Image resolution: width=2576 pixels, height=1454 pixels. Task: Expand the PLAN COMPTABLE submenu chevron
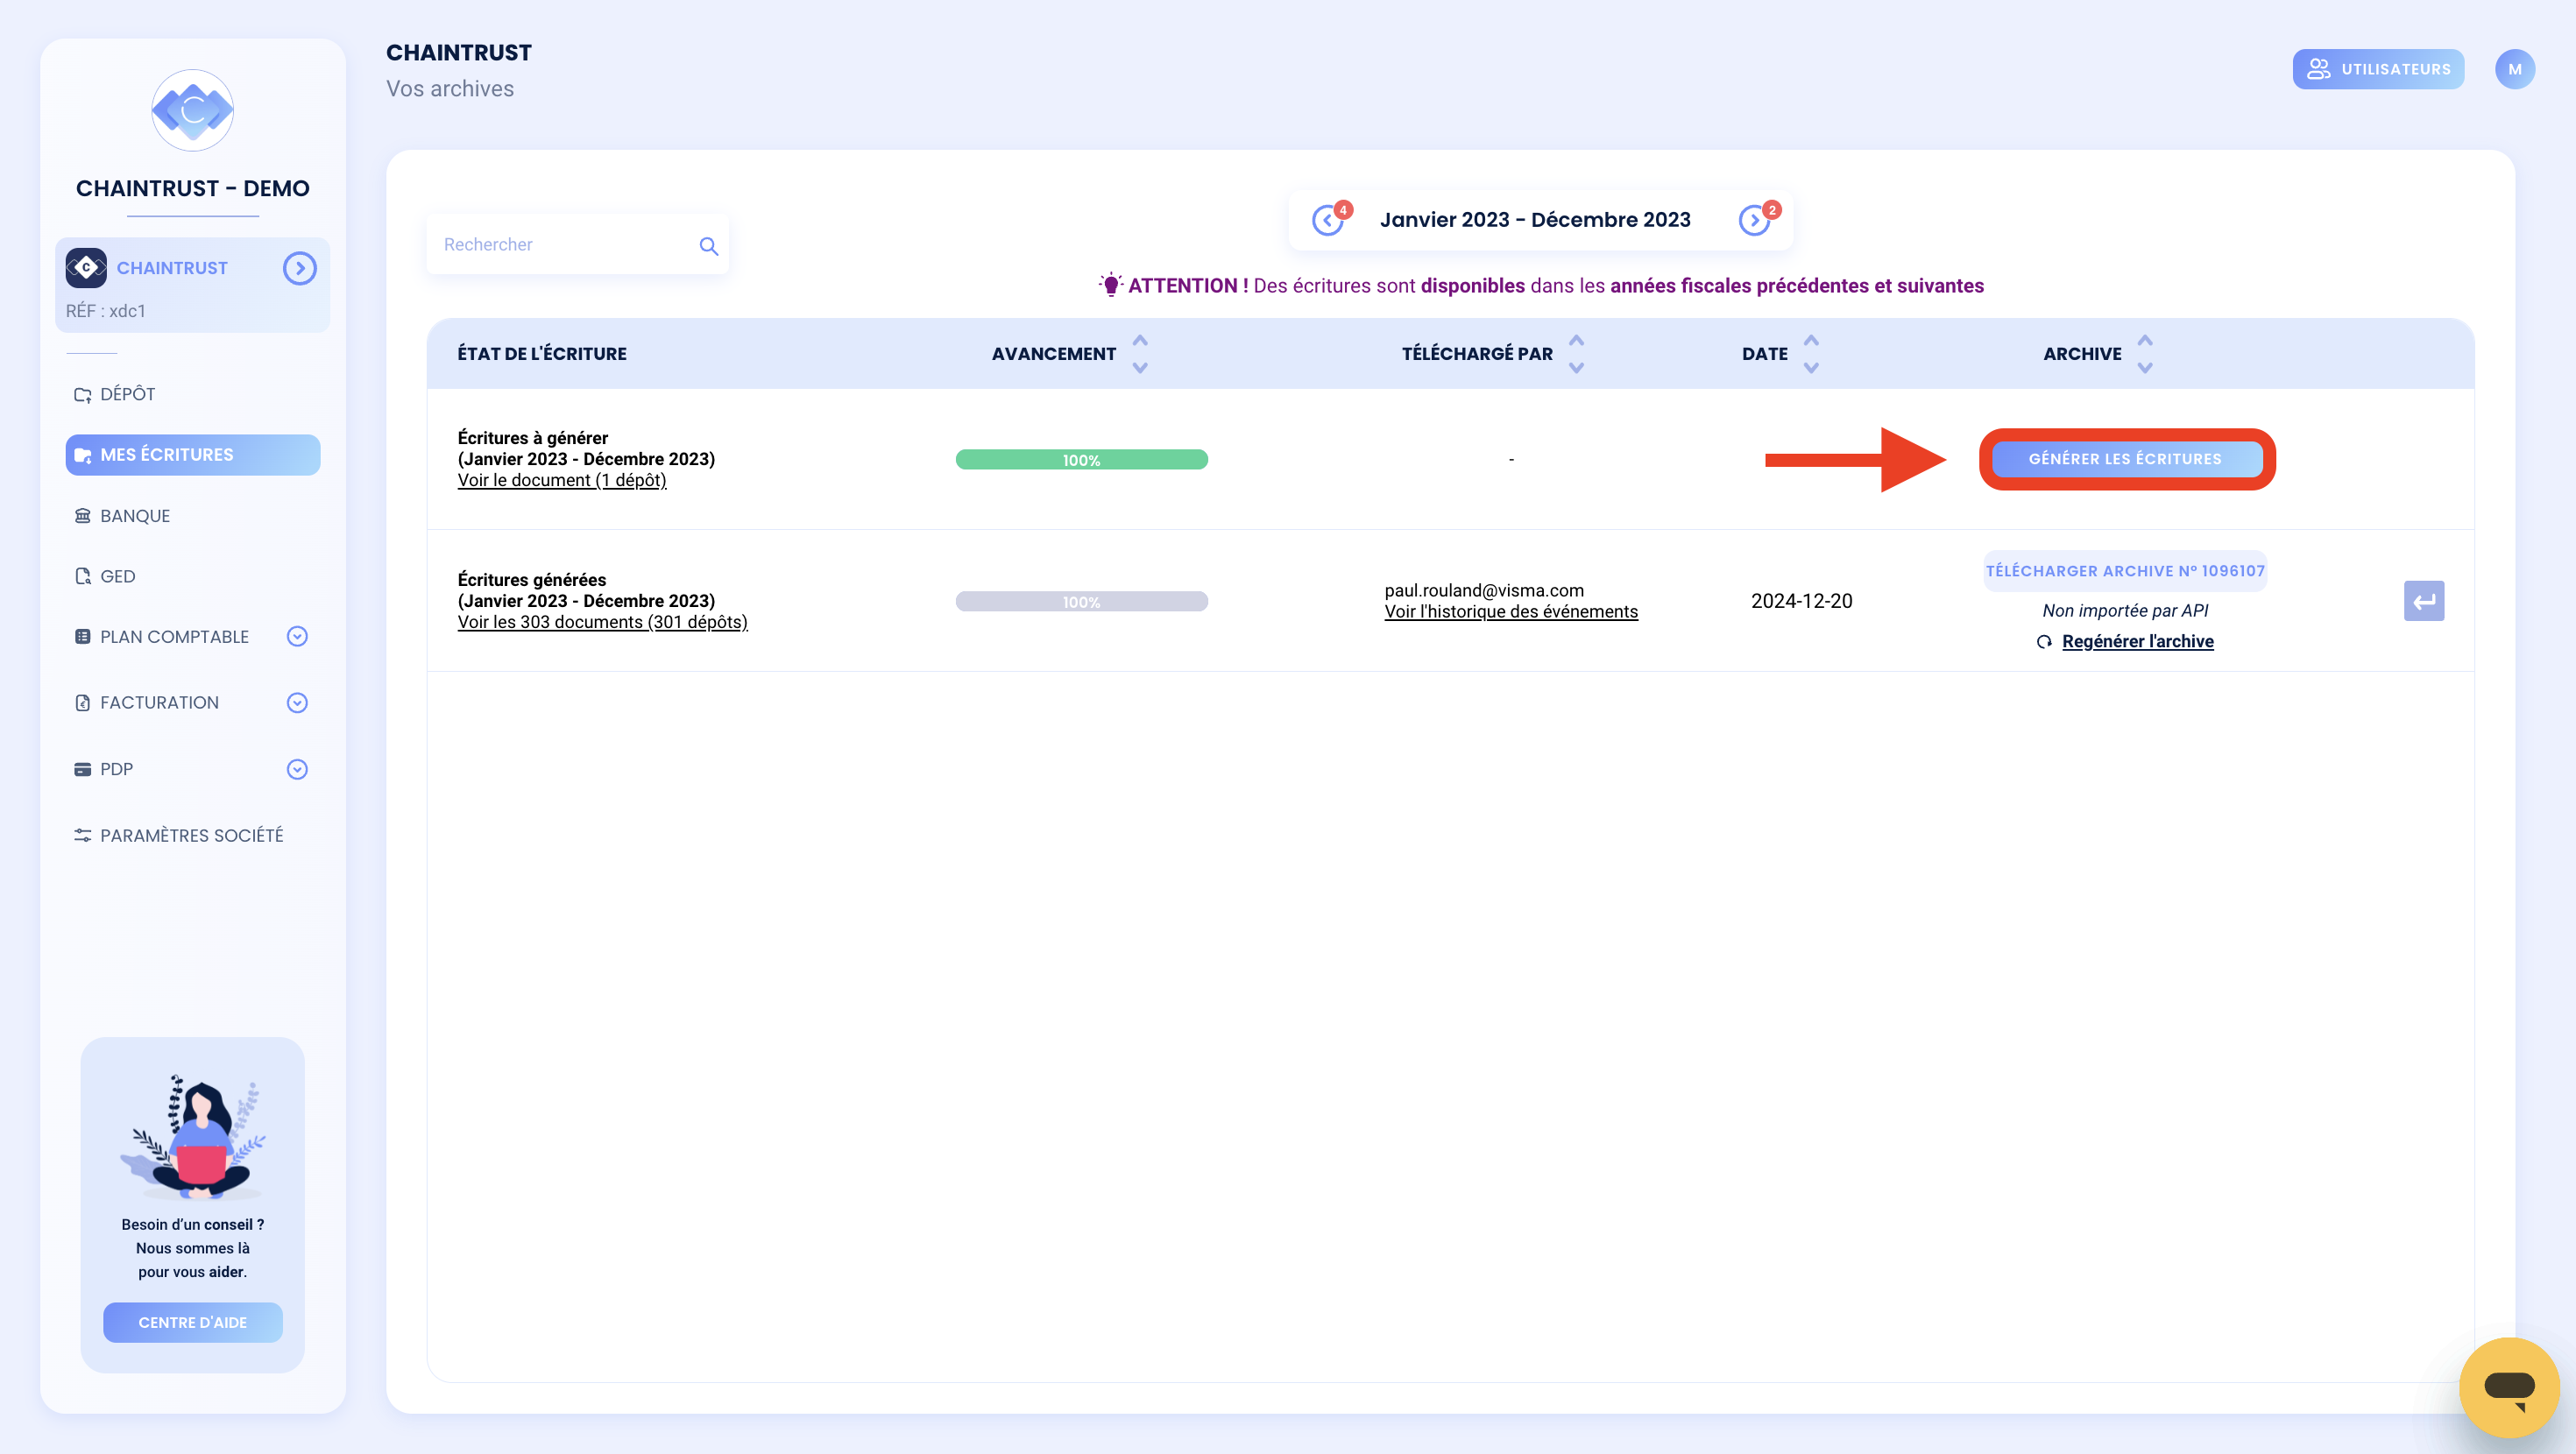coord(297,637)
